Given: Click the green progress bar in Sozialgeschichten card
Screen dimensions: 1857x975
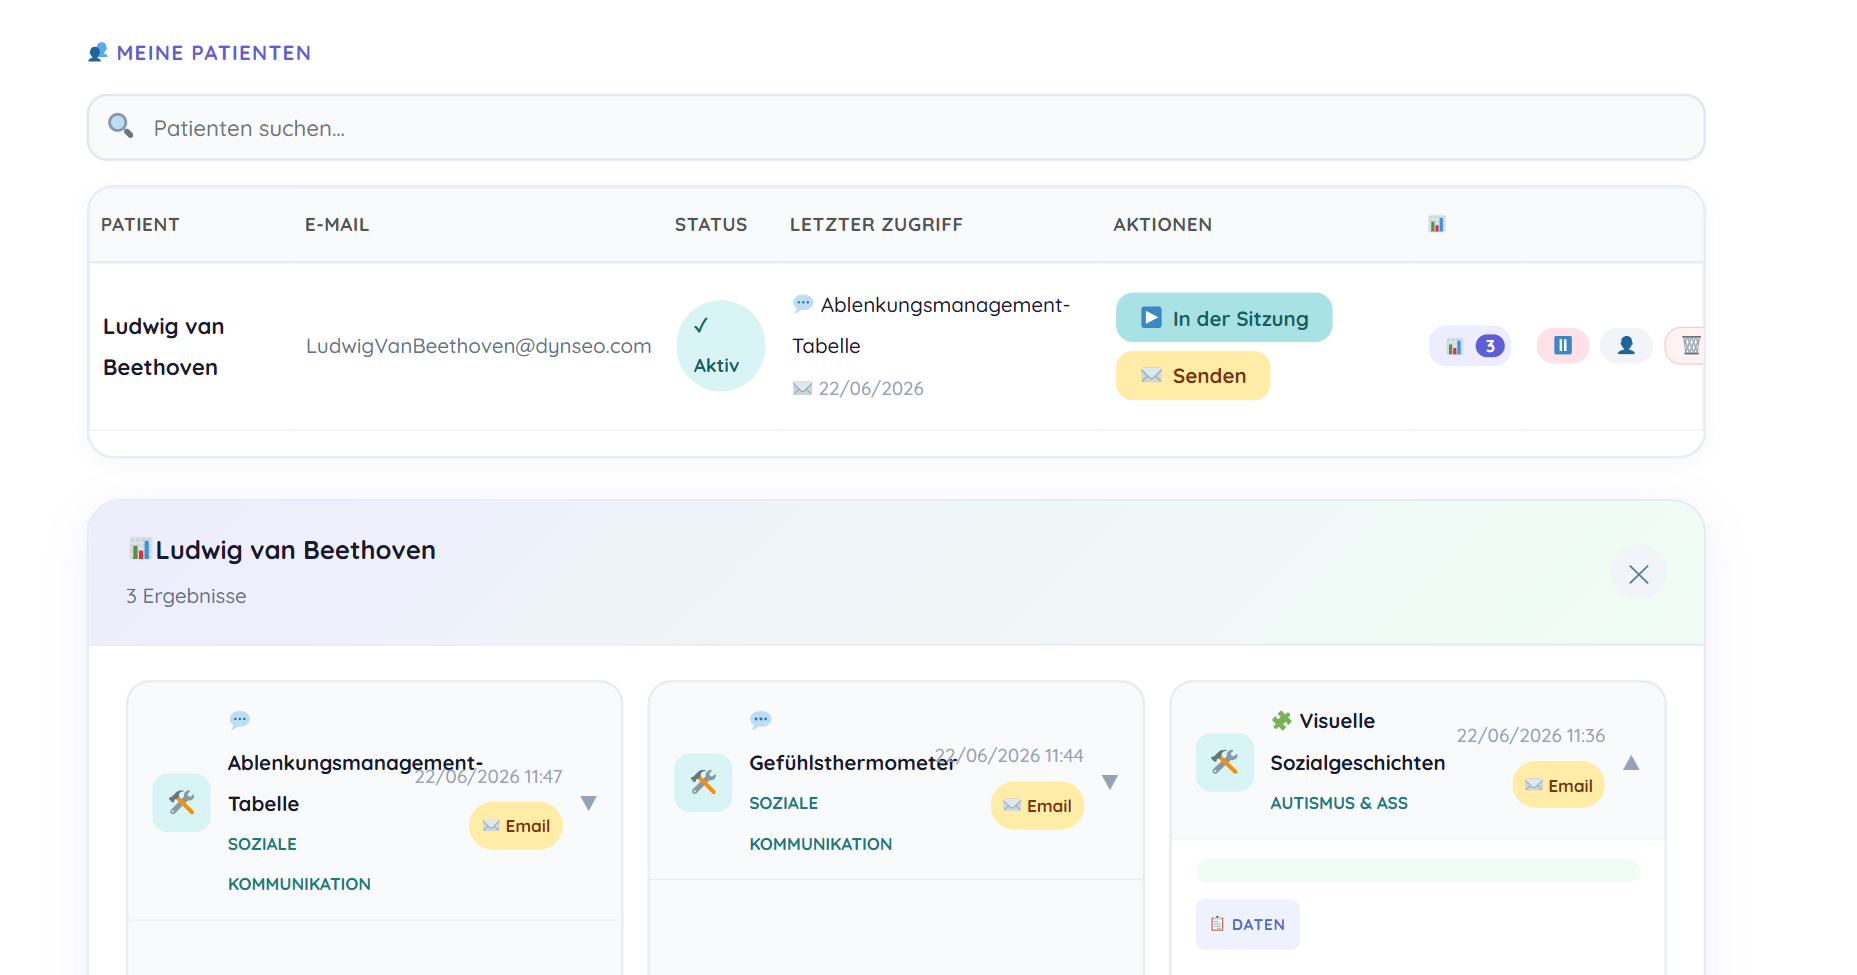Looking at the screenshot, I should (x=1417, y=870).
